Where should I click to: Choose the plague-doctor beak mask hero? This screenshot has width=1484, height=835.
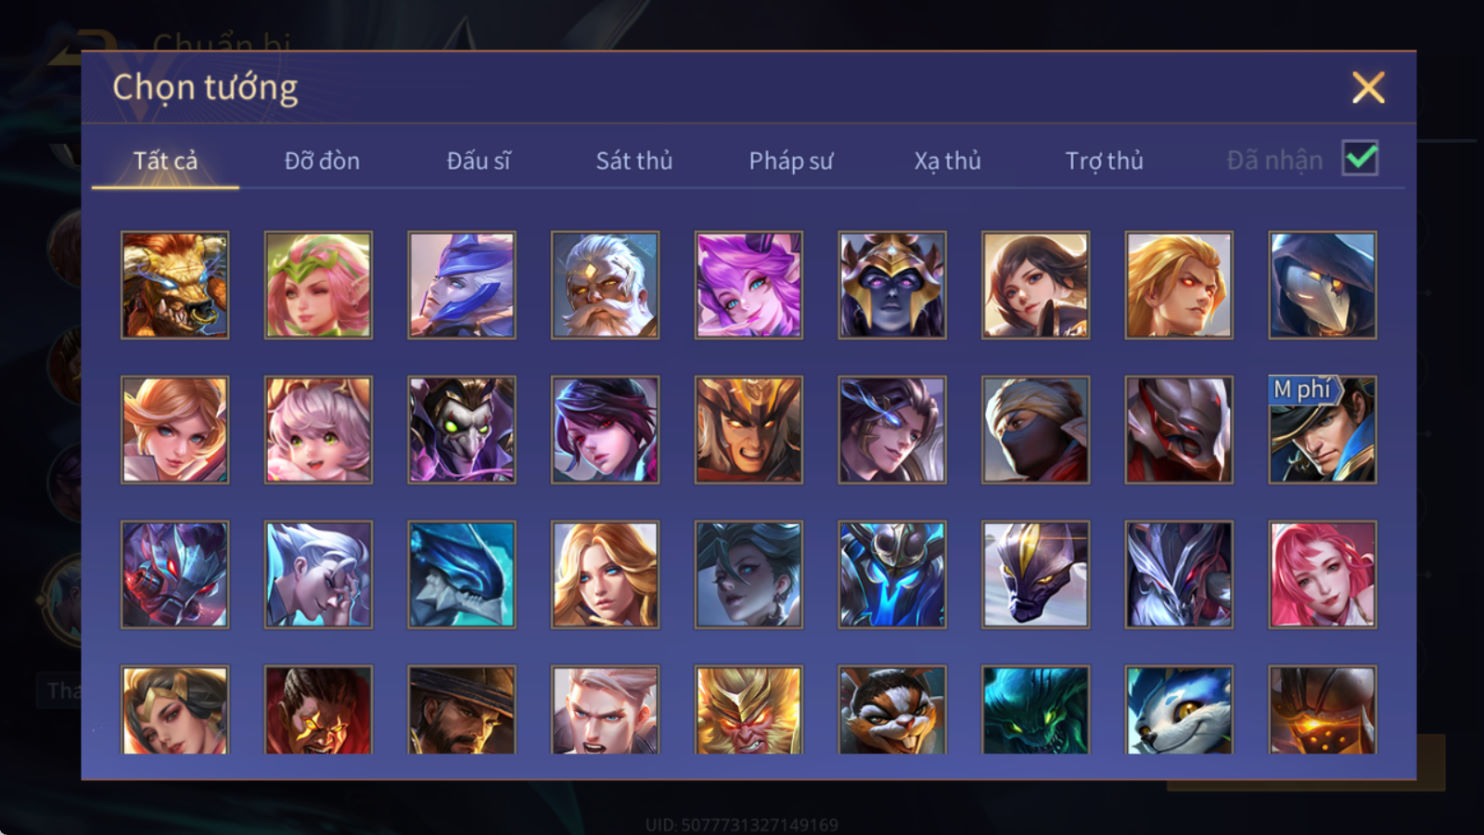click(x=1322, y=285)
